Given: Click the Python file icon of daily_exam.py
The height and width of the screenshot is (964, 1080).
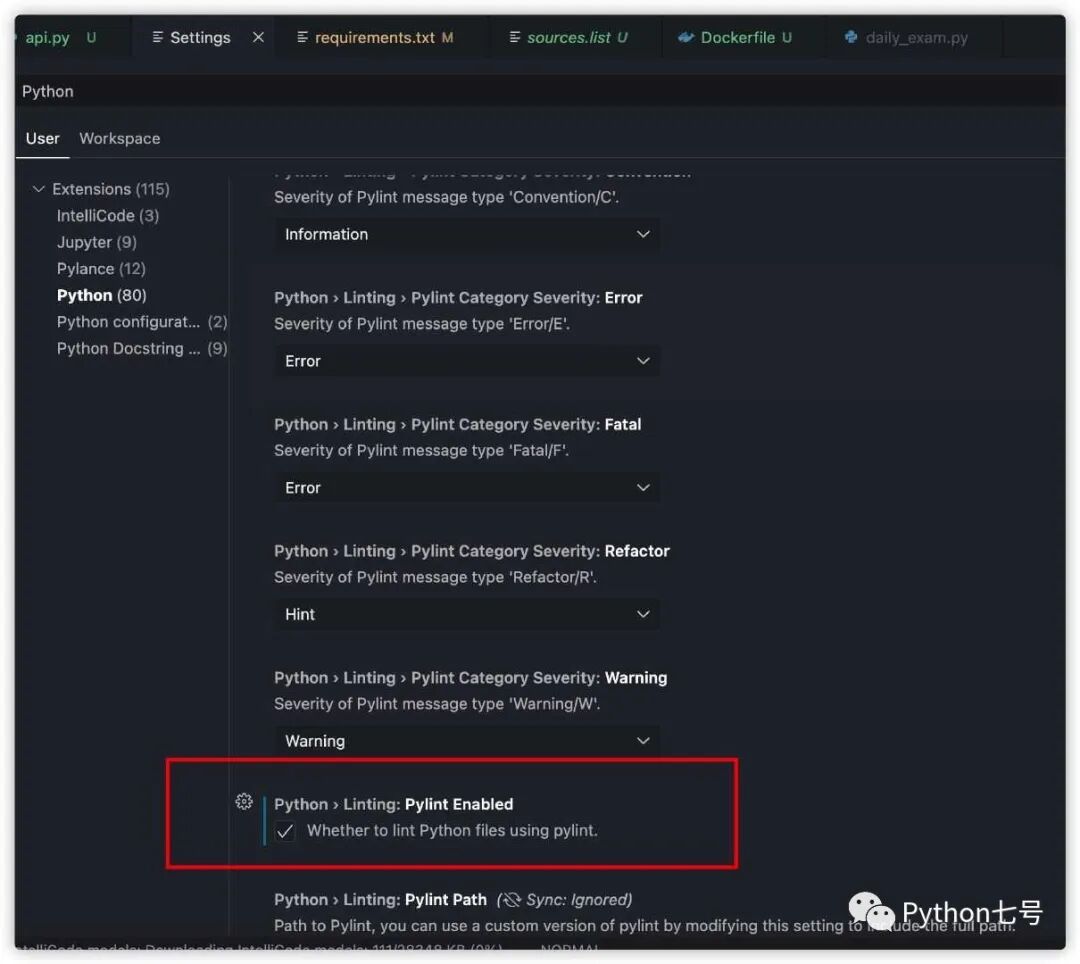Looking at the screenshot, I should tap(851, 37).
